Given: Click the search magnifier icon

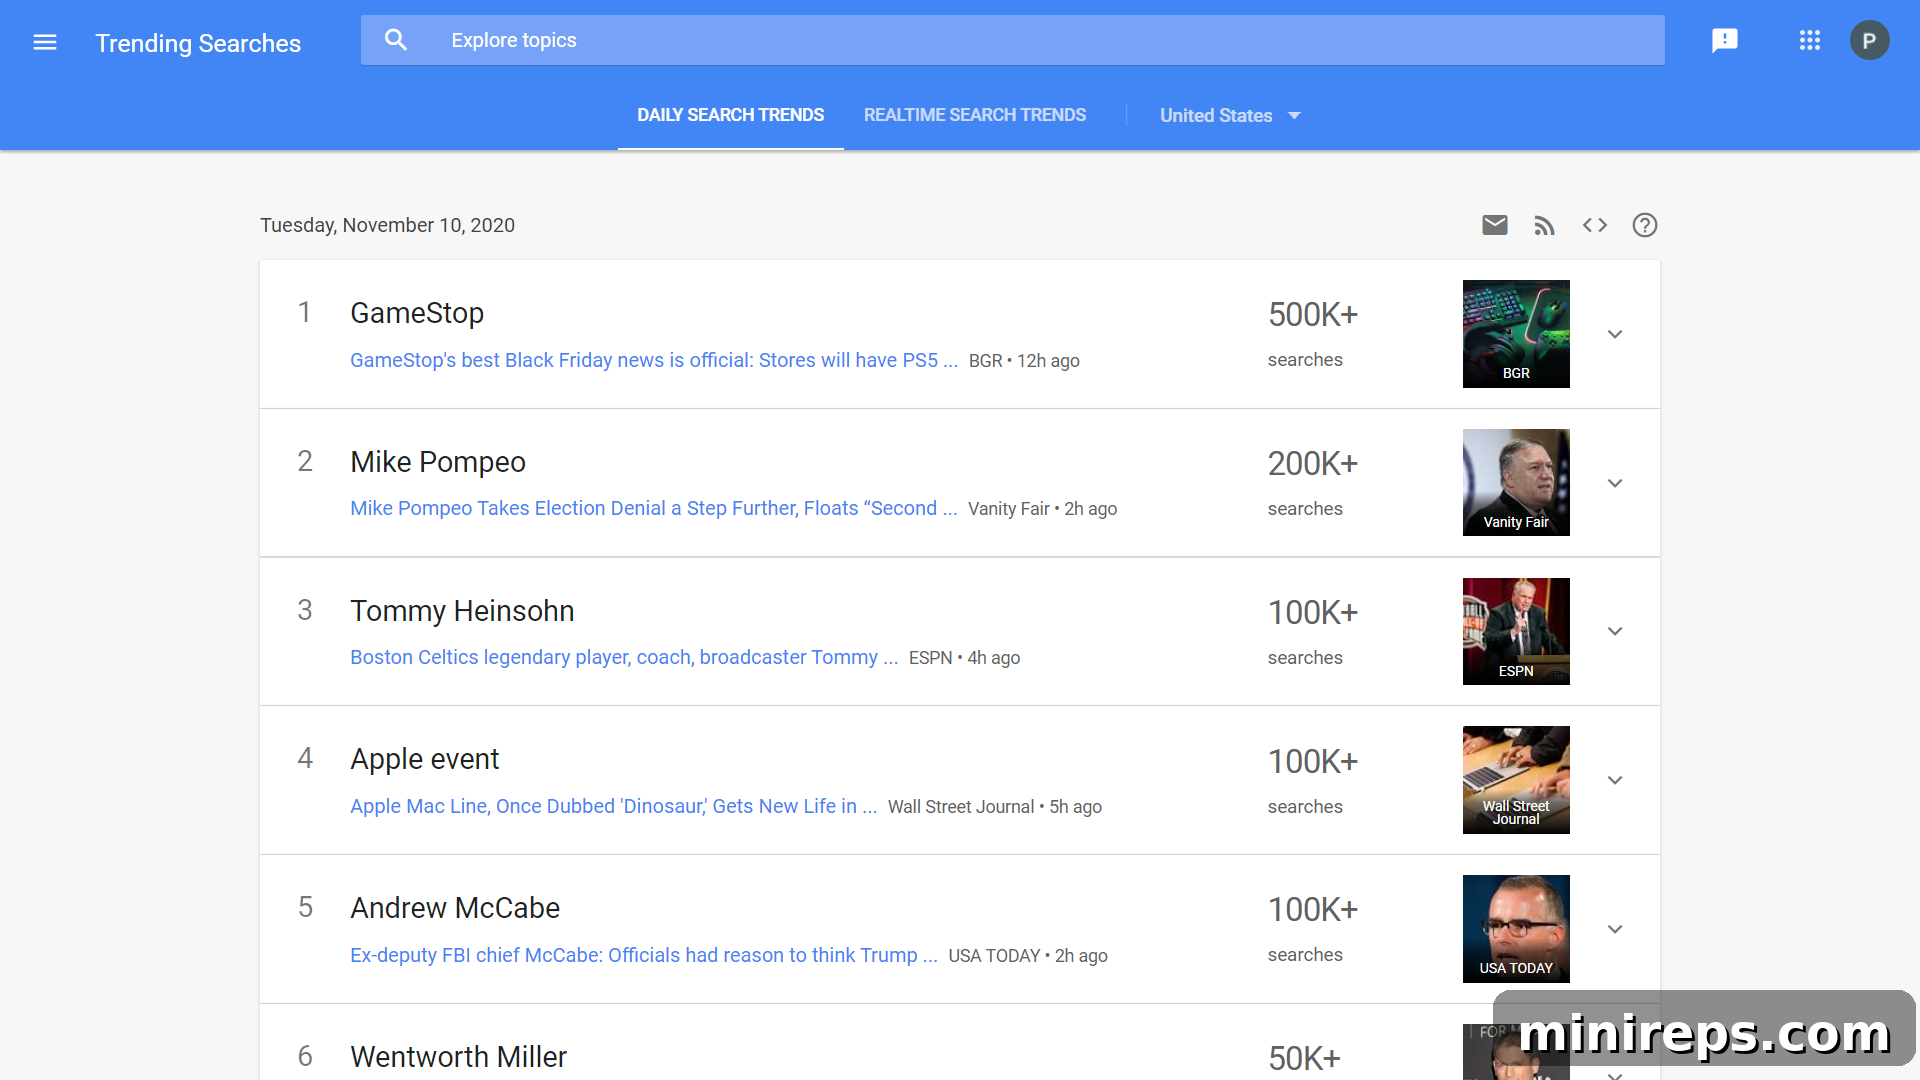Looking at the screenshot, I should point(396,40).
